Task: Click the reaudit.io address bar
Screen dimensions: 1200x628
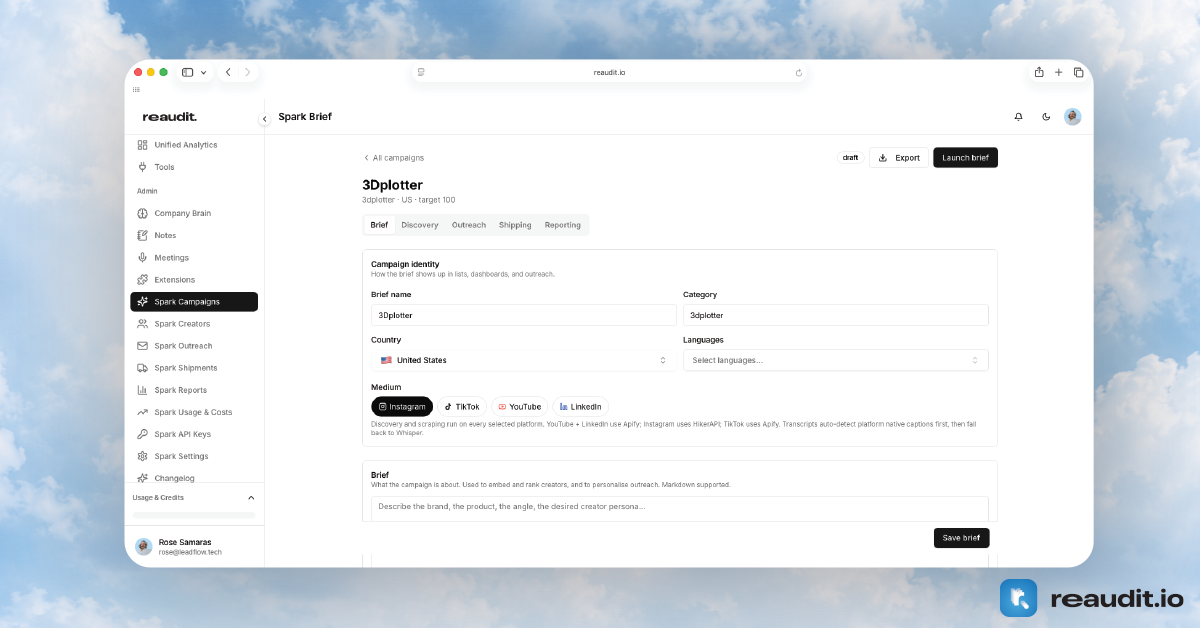Action: (610, 72)
